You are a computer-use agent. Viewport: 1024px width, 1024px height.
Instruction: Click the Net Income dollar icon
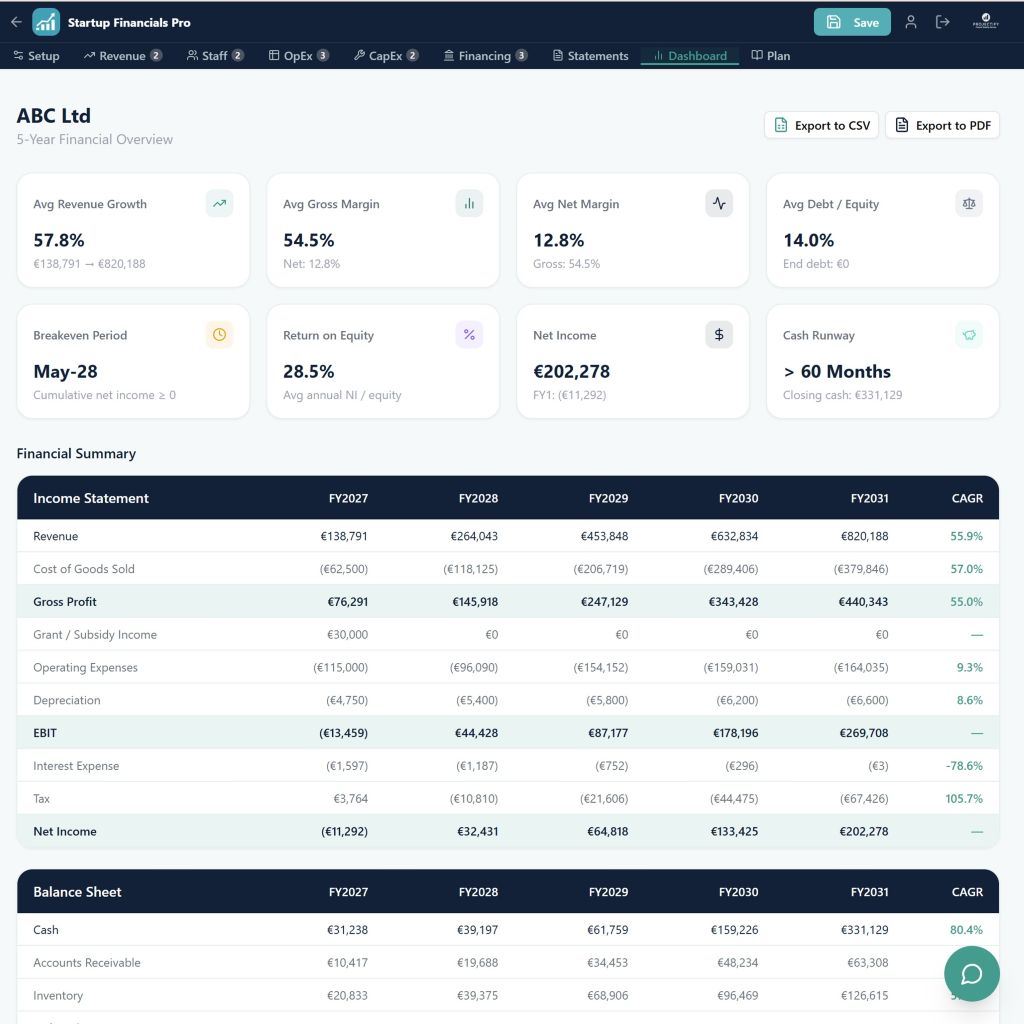[719, 335]
